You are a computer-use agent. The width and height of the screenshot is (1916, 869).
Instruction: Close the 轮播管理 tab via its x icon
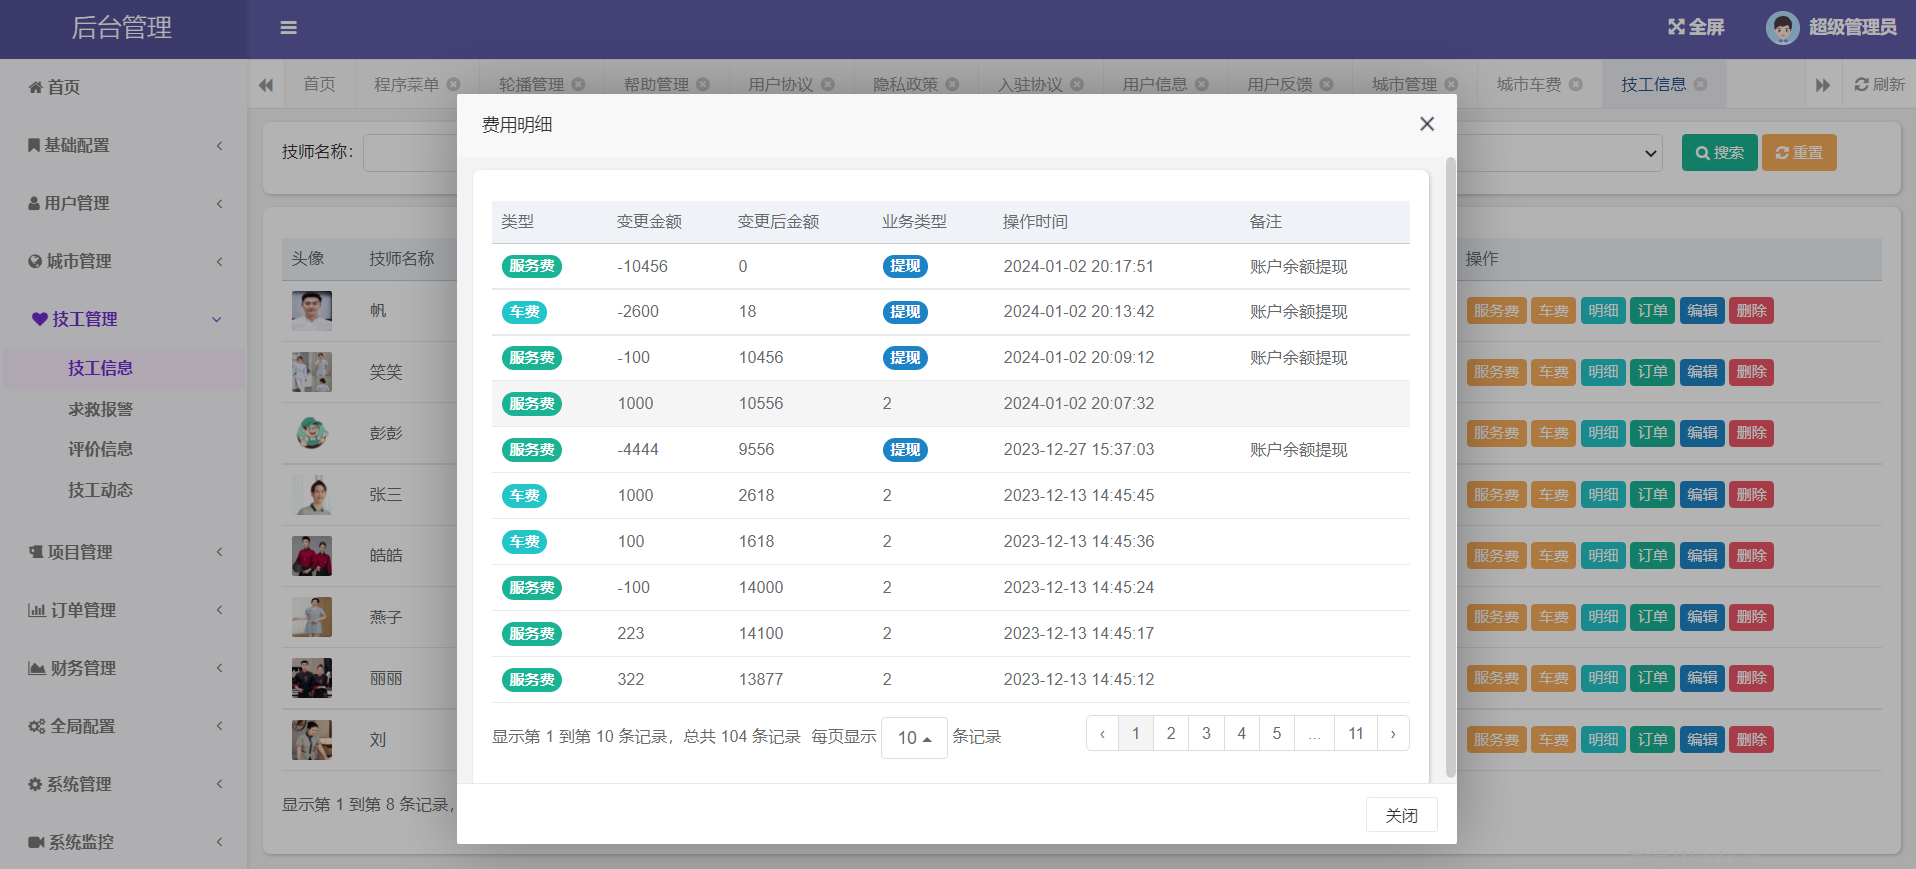(578, 85)
